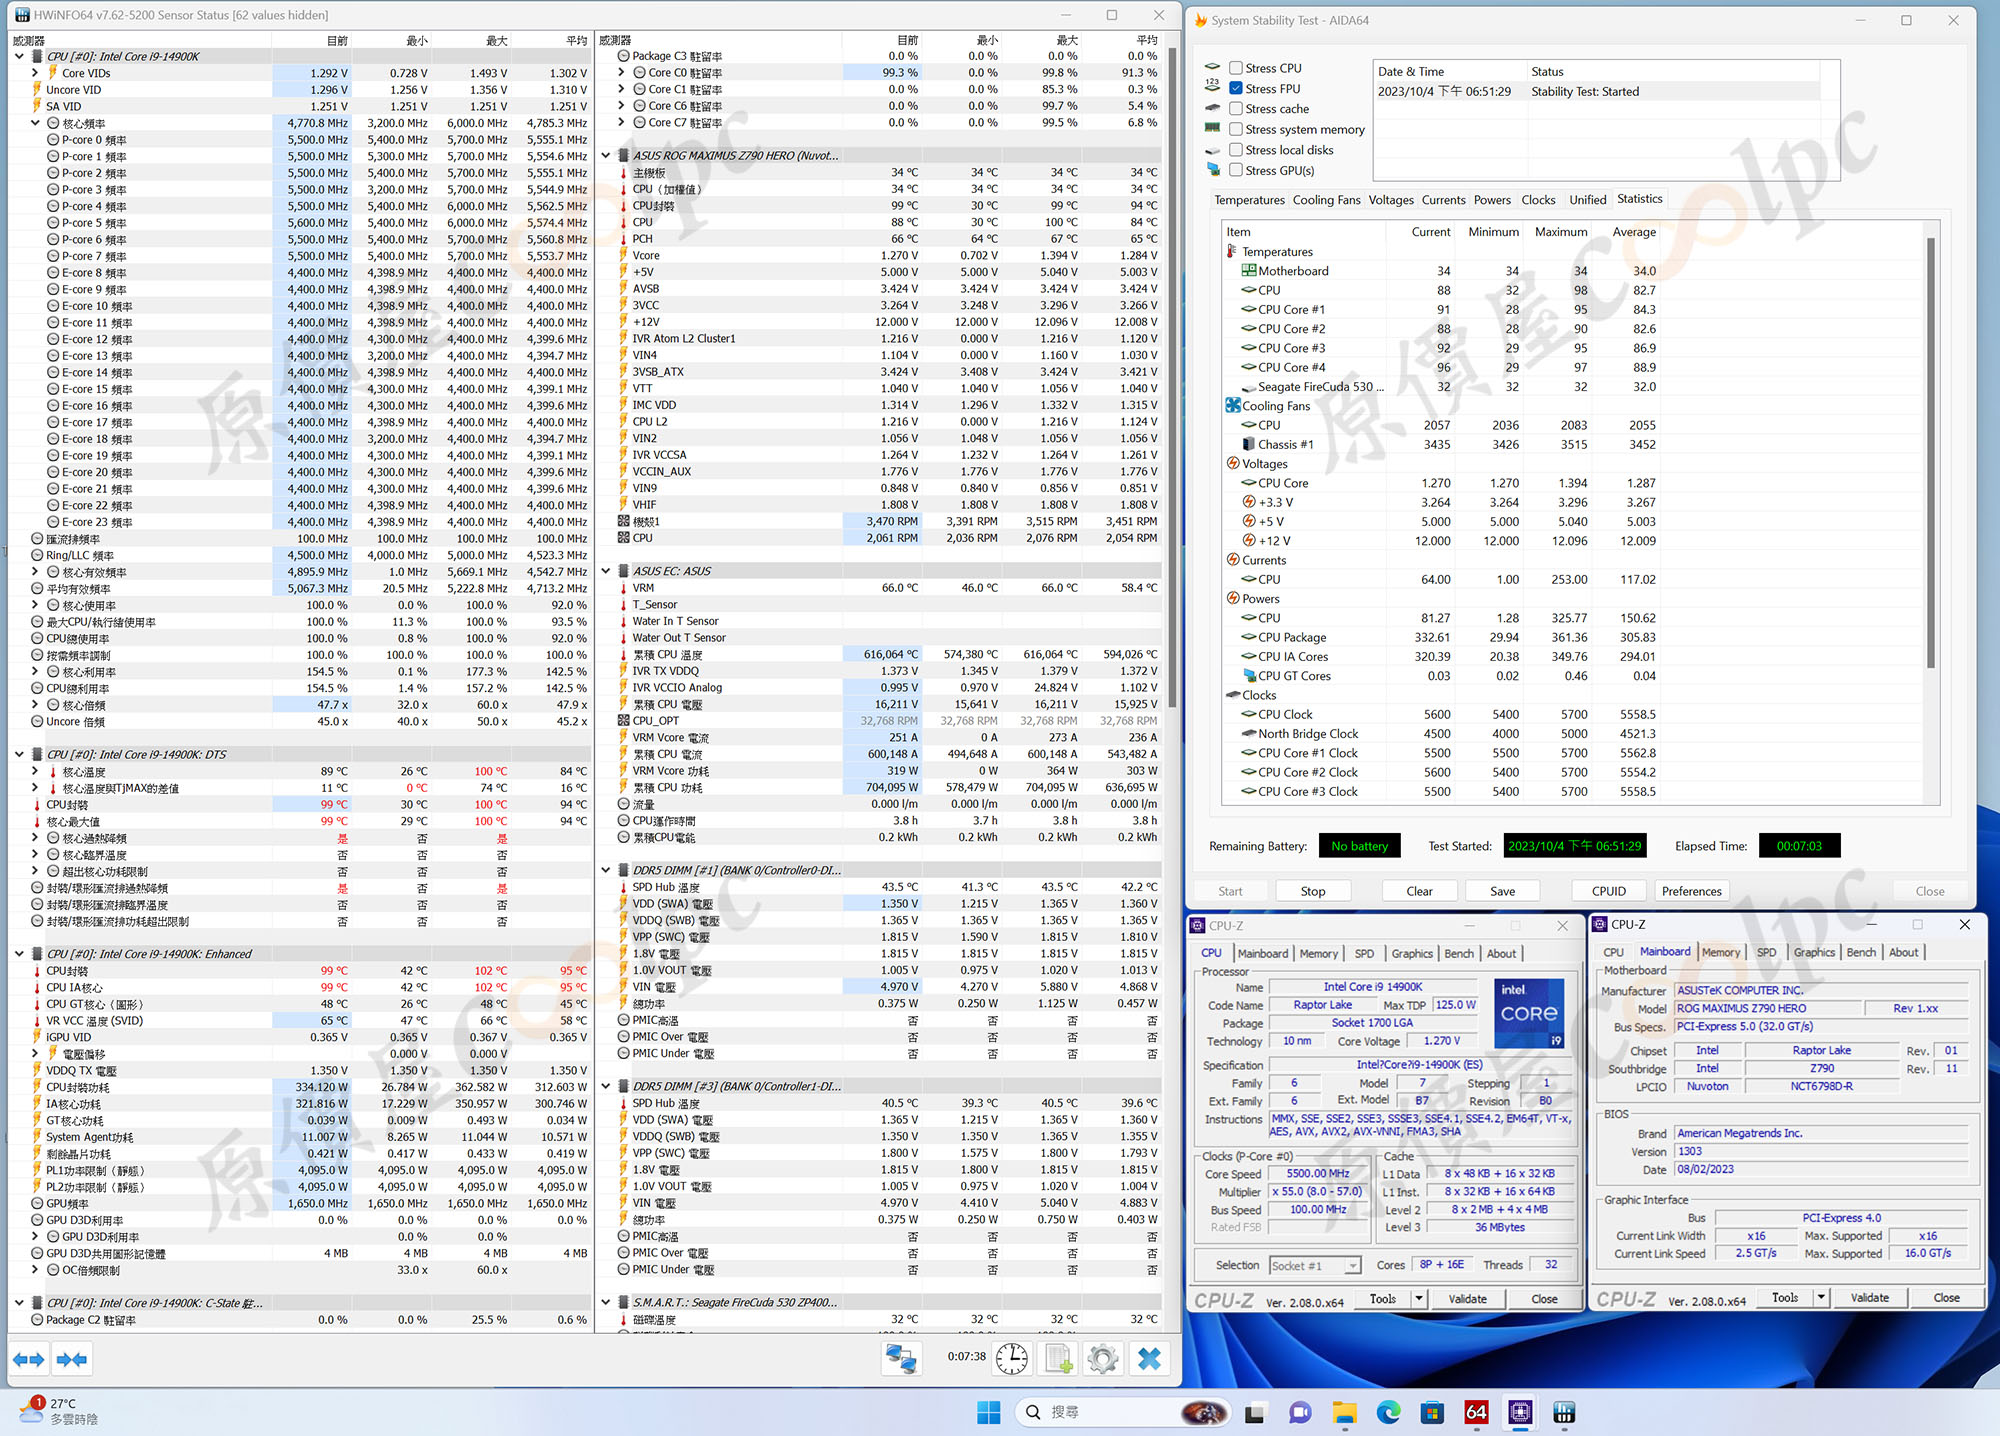This screenshot has width=2000, height=1436.
Task: Switch to Unified tab in AIDA64
Action: (1587, 200)
